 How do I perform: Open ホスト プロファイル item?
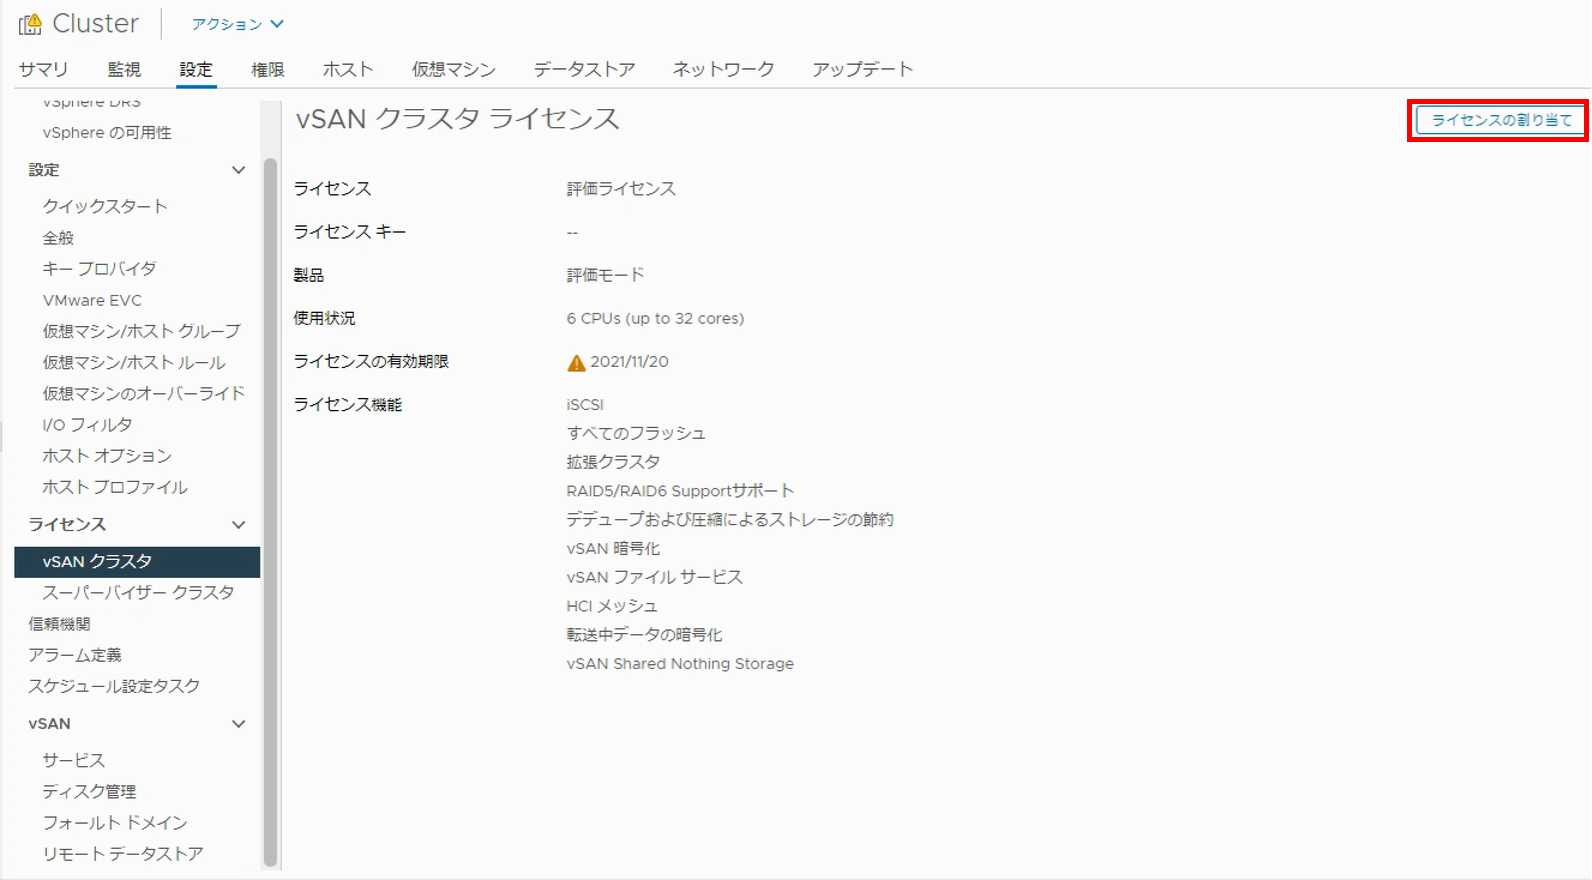coord(115,488)
